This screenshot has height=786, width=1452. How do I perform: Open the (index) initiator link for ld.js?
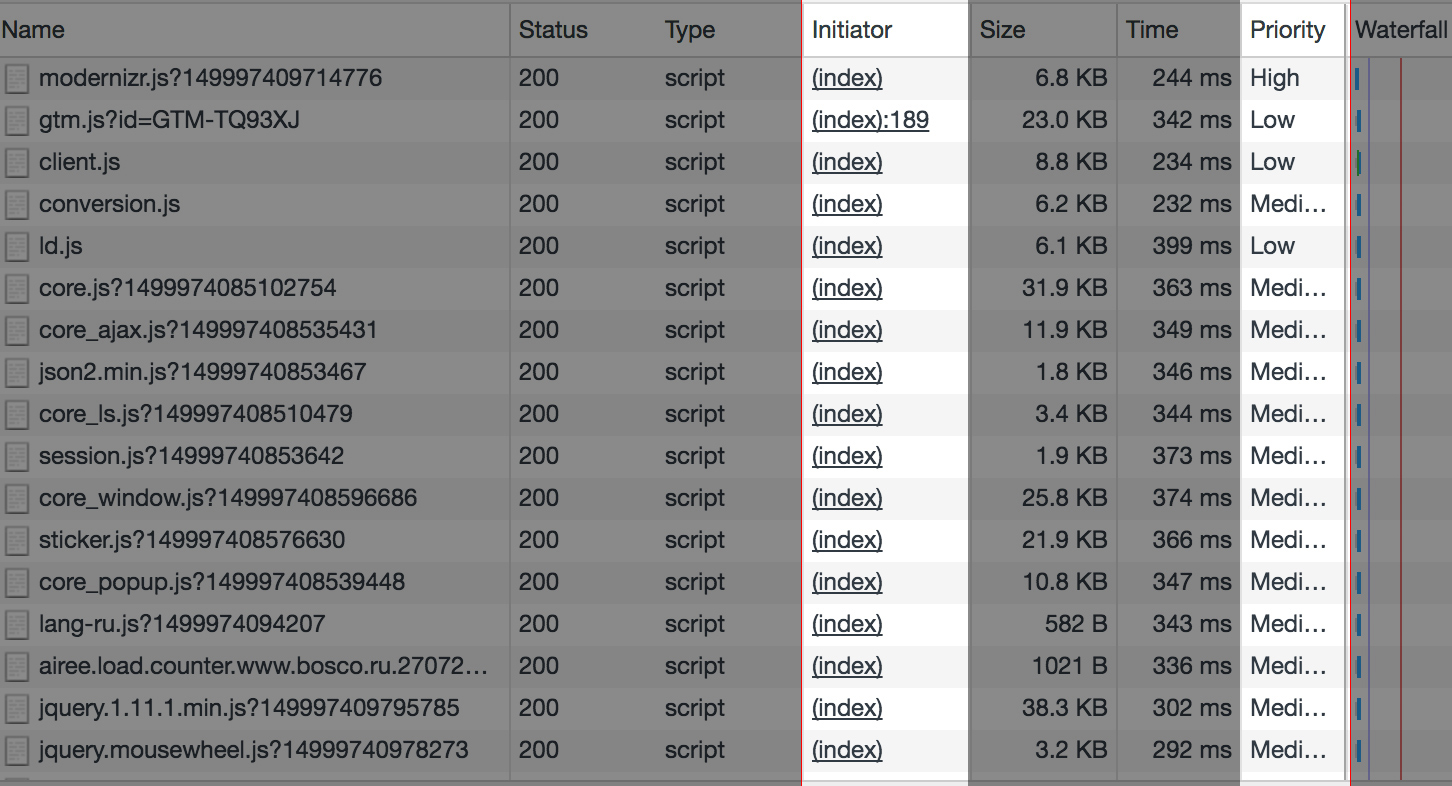click(x=847, y=246)
